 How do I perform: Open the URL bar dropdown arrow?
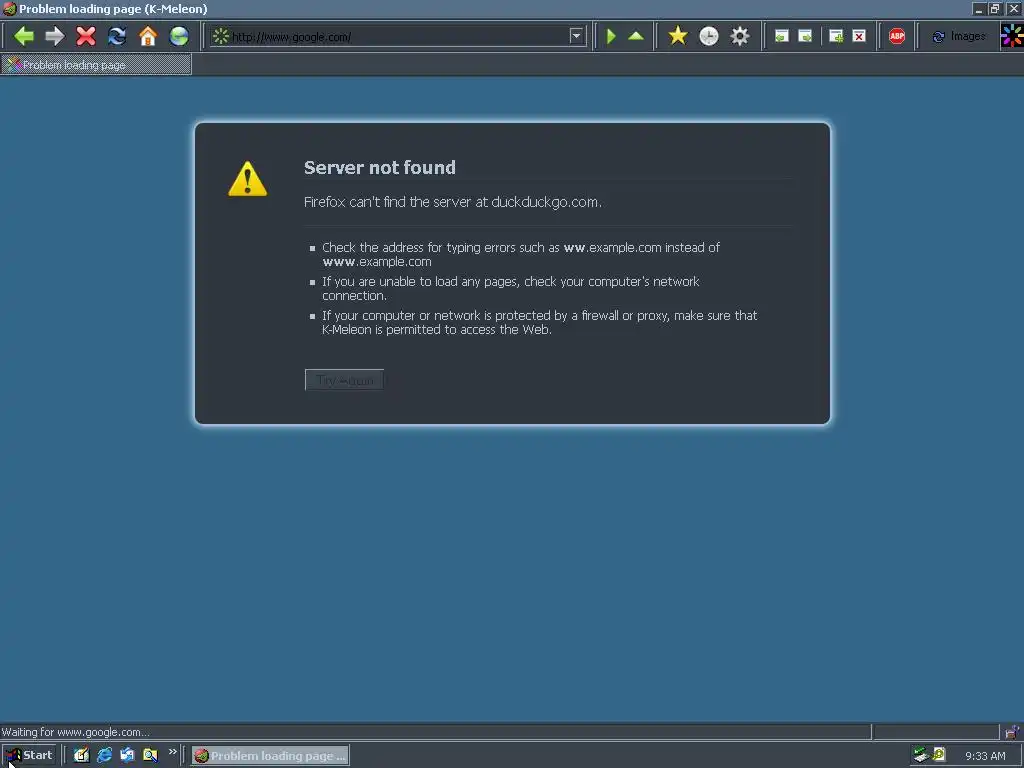(x=576, y=37)
